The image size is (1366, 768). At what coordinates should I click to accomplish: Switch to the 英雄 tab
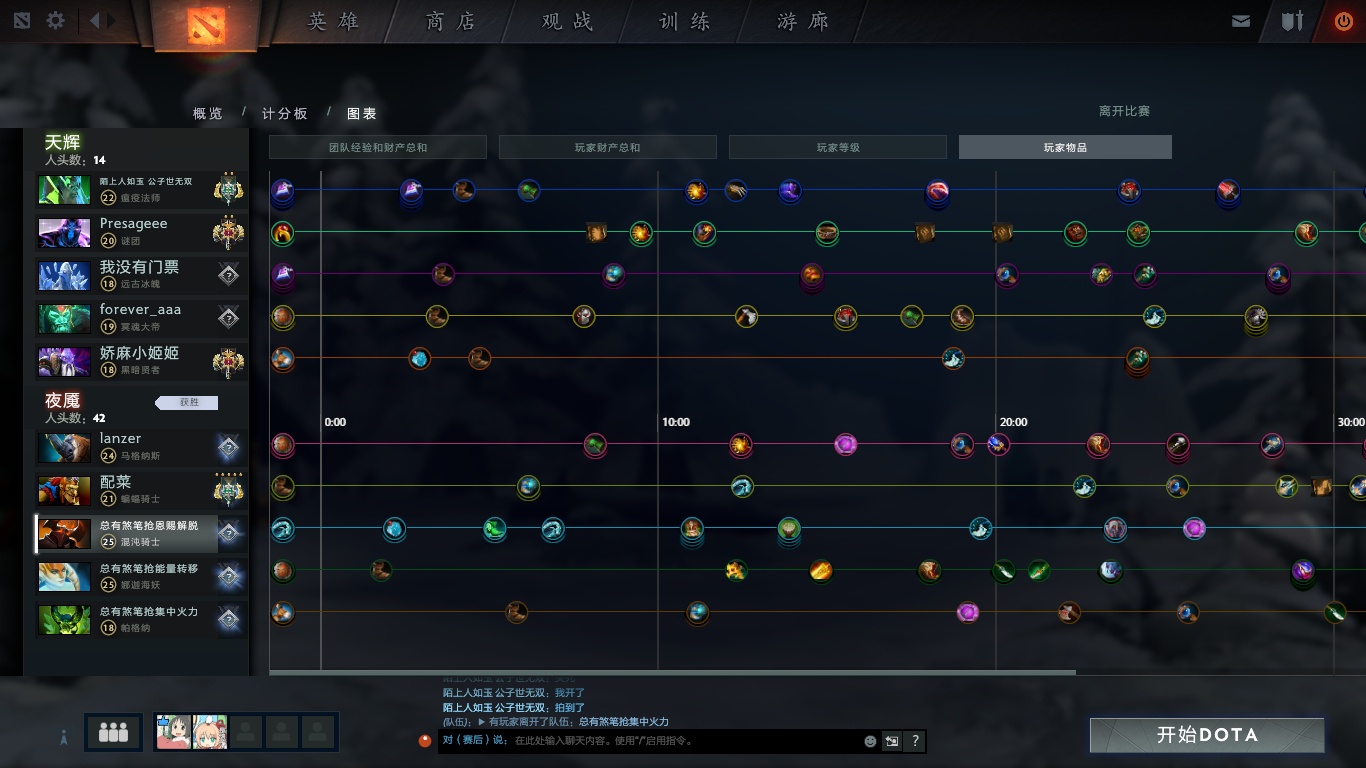coord(333,21)
